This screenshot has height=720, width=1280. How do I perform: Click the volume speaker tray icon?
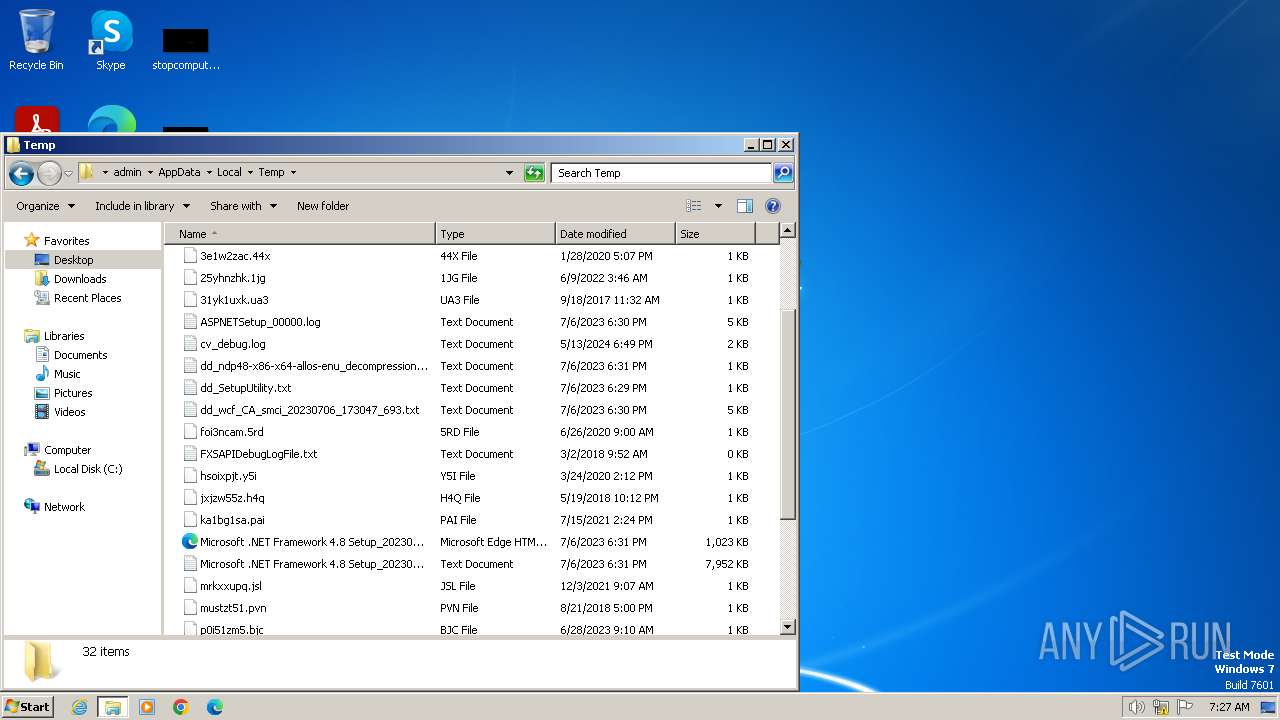click(x=1136, y=707)
